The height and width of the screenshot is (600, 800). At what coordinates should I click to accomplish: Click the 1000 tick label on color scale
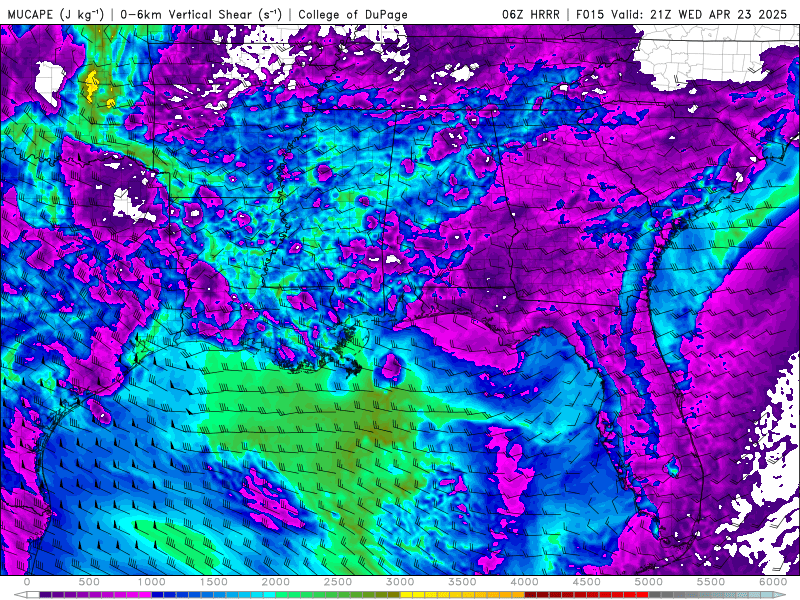point(152,582)
